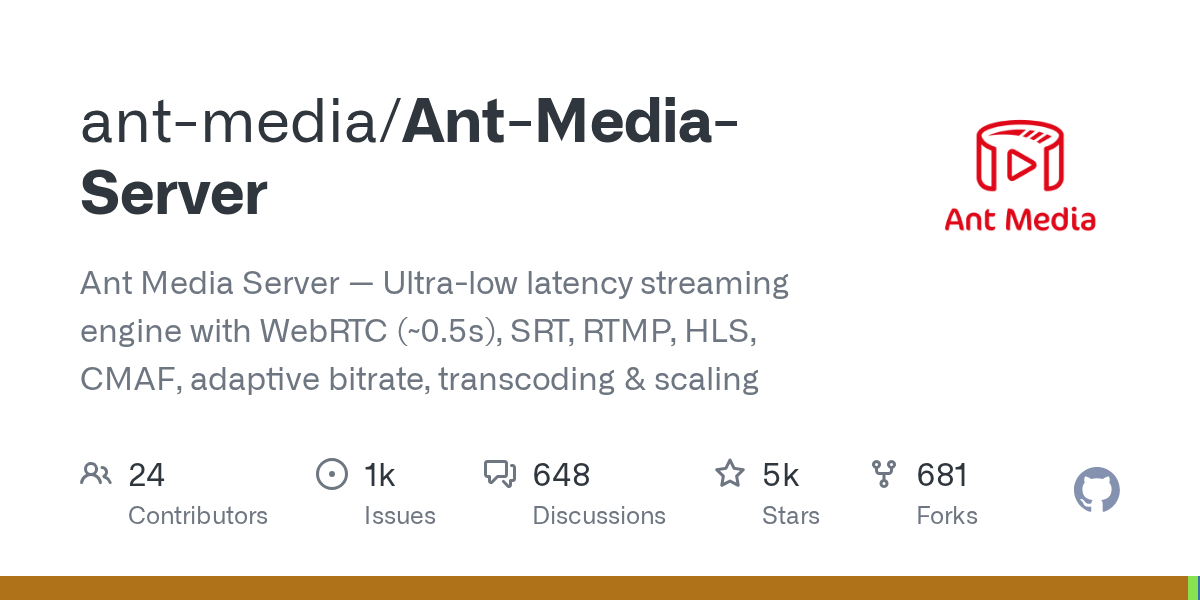Select the "Discussions" label

point(599,516)
